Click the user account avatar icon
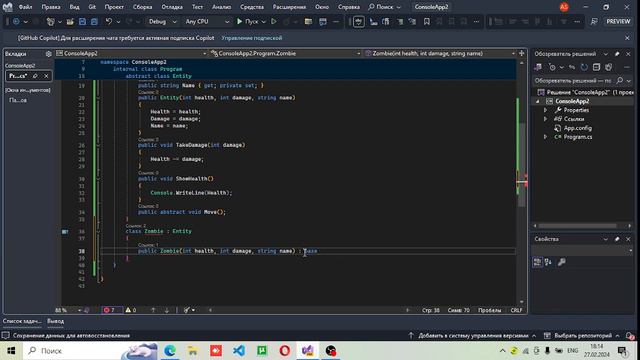The image size is (640, 360). tap(564, 7)
